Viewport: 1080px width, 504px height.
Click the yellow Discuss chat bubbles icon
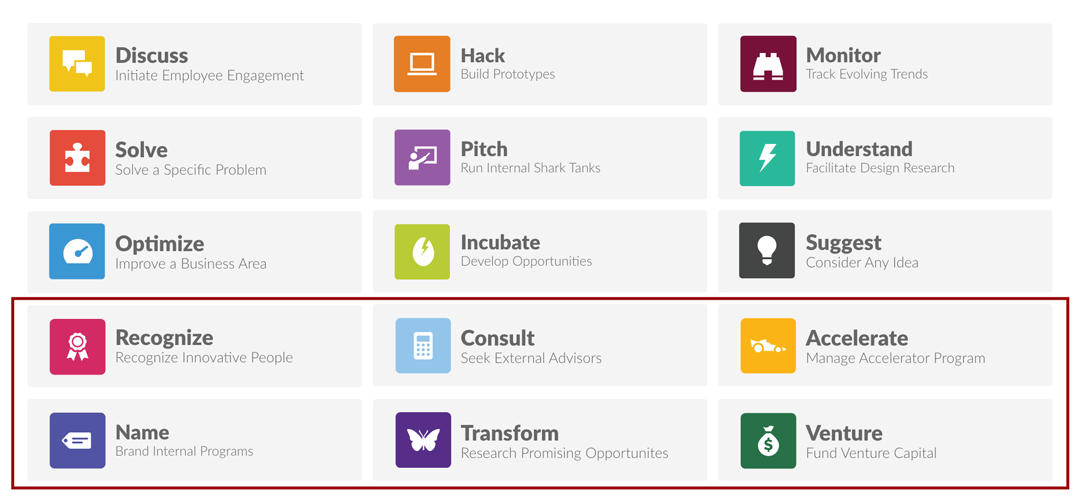[77, 63]
